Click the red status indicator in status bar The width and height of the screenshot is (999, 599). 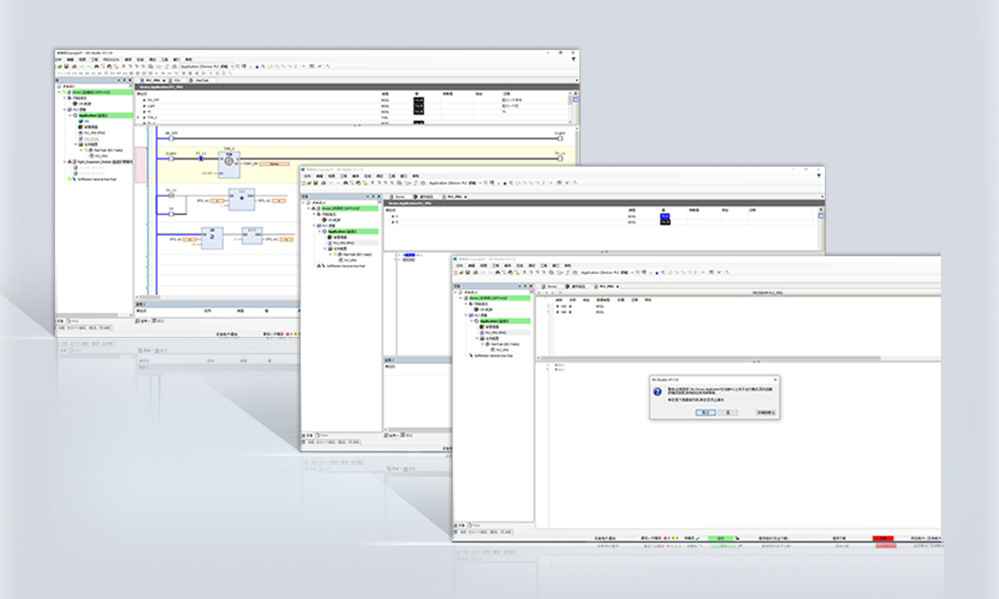coord(882,538)
